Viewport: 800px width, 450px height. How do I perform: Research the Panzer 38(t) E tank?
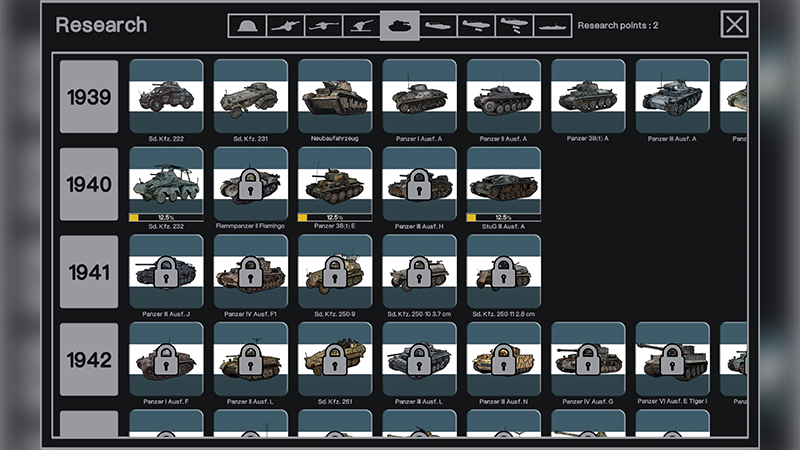pos(335,184)
